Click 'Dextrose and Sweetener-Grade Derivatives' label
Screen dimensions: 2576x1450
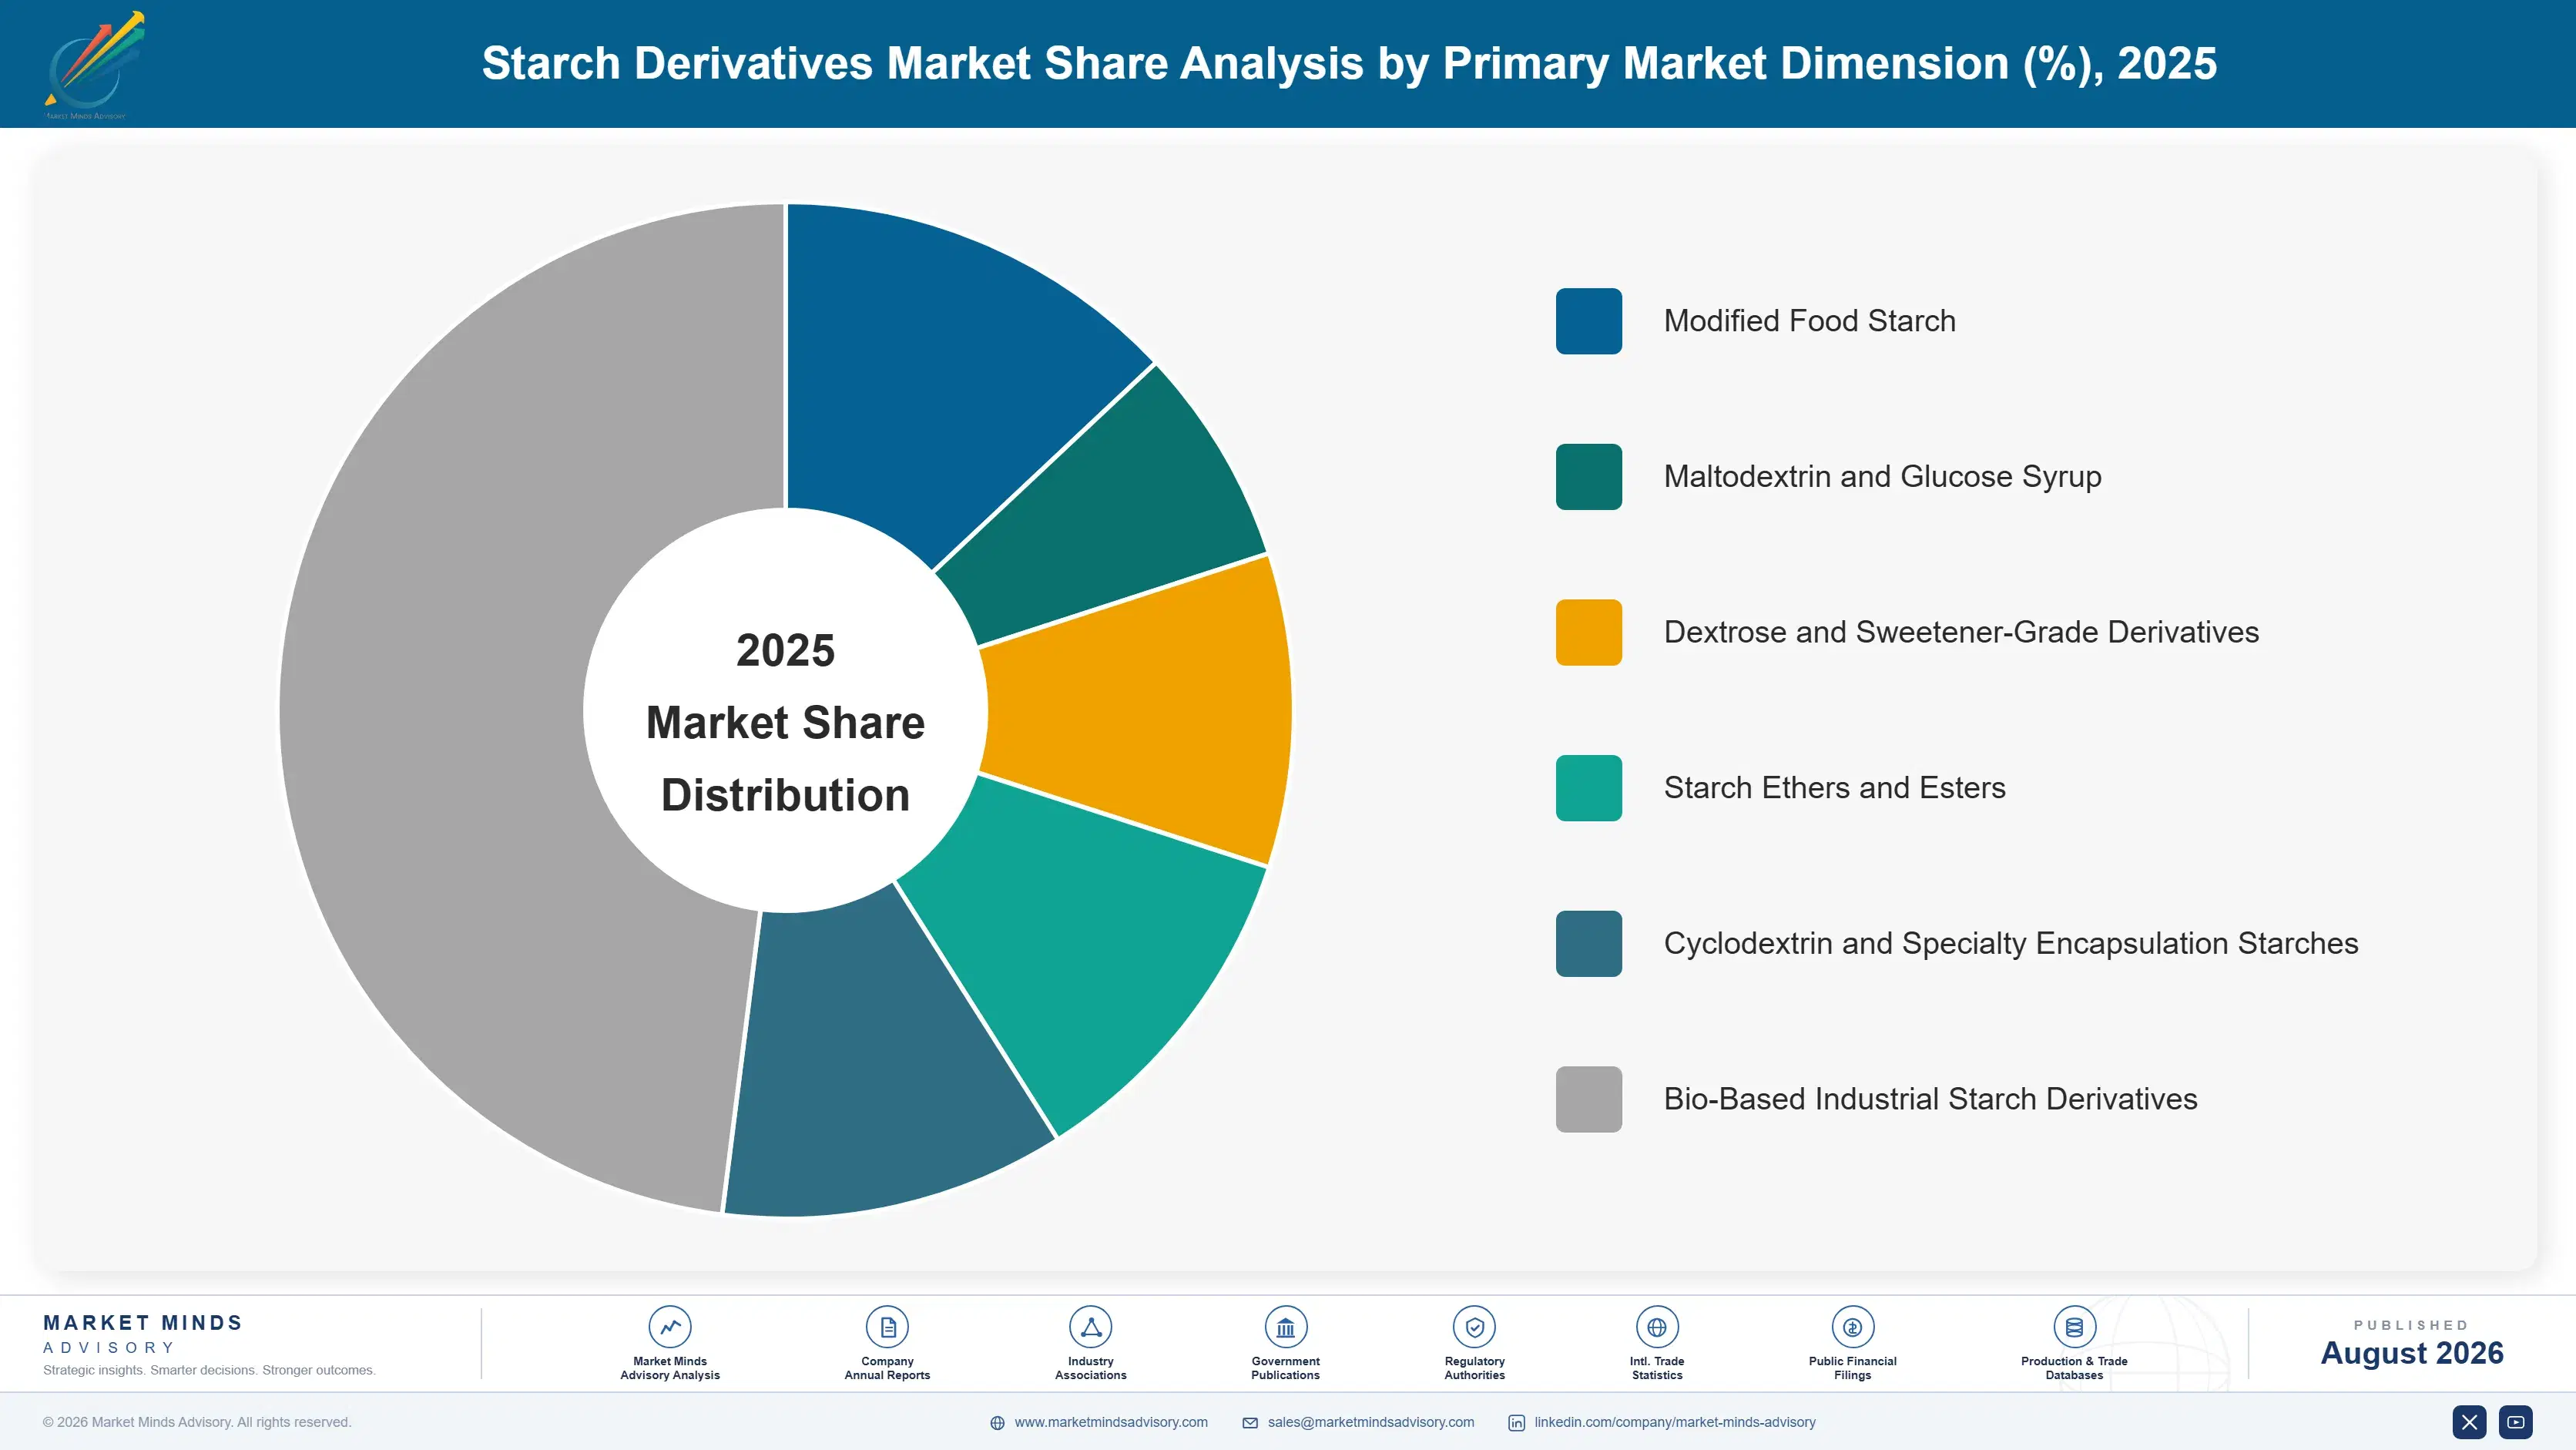(1961, 632)
